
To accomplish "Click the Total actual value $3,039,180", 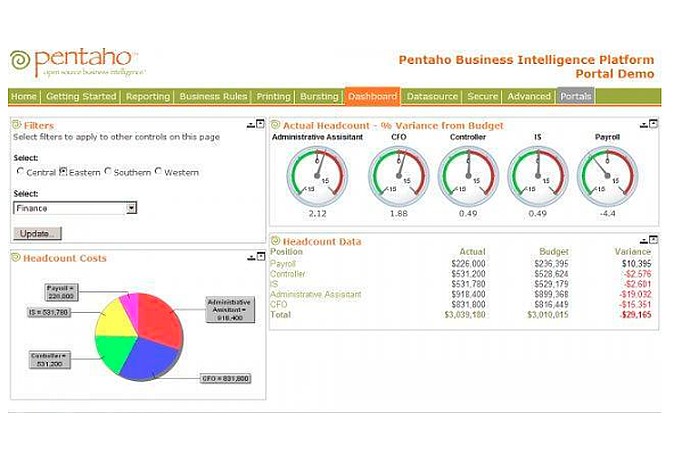I will click(465, 315).
